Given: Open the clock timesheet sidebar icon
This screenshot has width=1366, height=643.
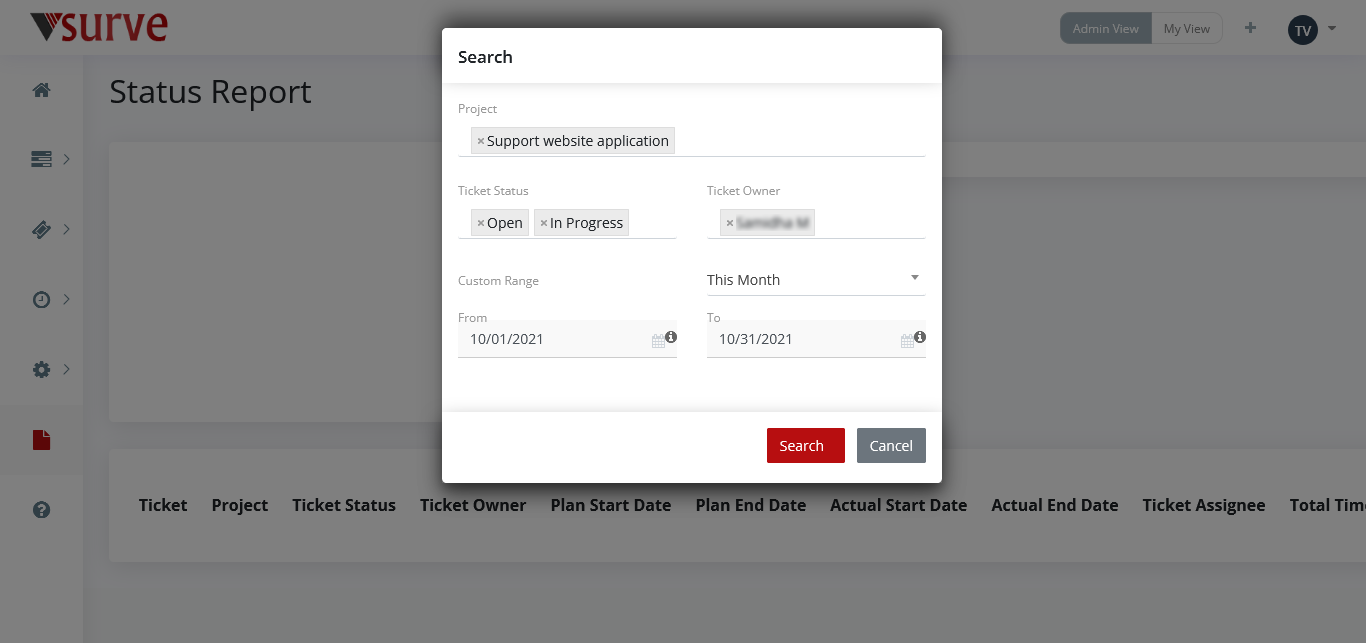Looking at the screenshot, I should (41, 299).
